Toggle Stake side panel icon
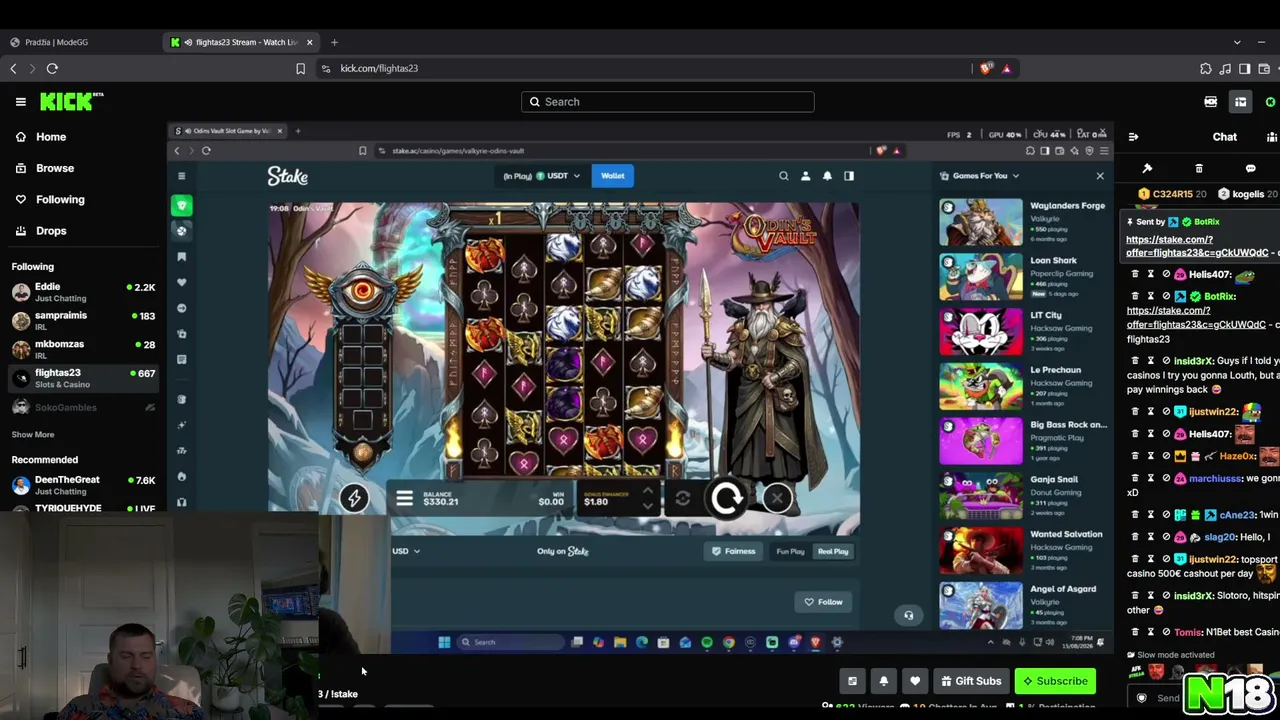 point(849,176)
